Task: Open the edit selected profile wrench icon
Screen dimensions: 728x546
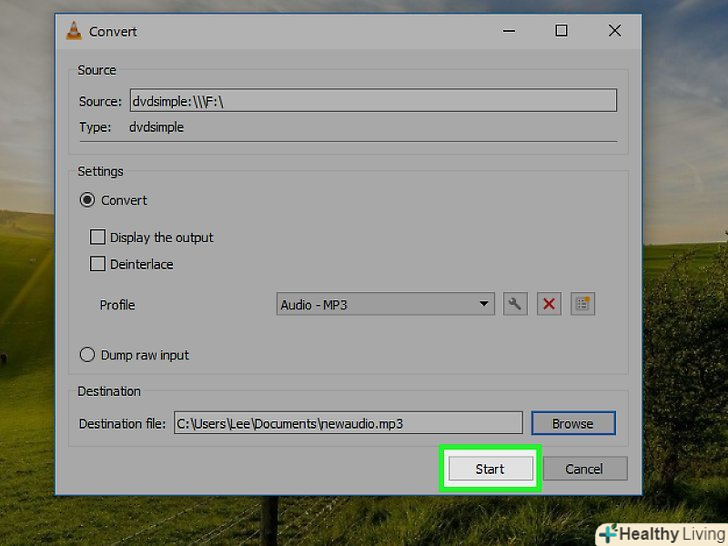Action: (515, 304)
